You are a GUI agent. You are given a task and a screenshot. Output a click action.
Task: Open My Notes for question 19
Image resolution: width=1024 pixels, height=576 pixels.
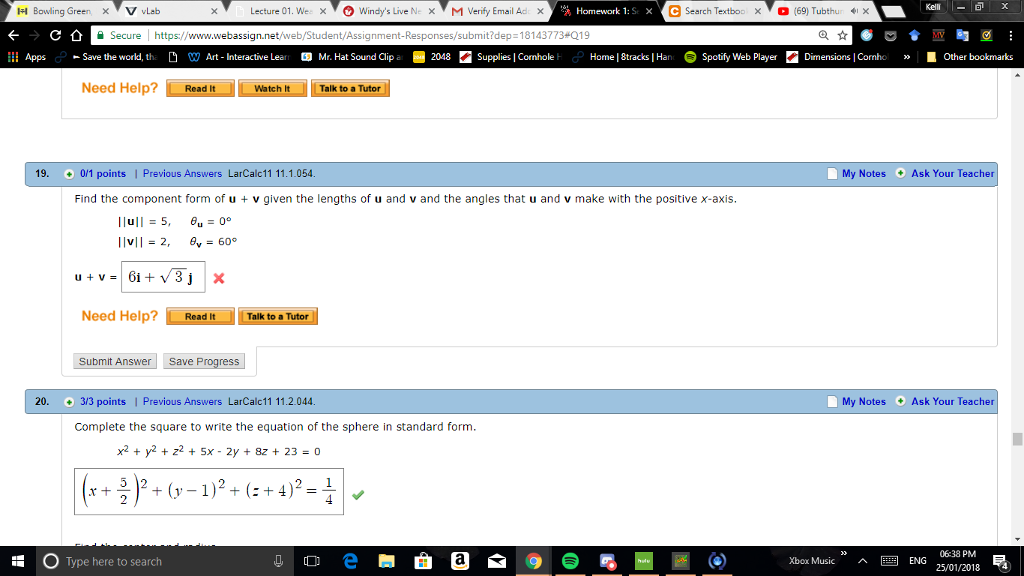(x=863, y=174)
